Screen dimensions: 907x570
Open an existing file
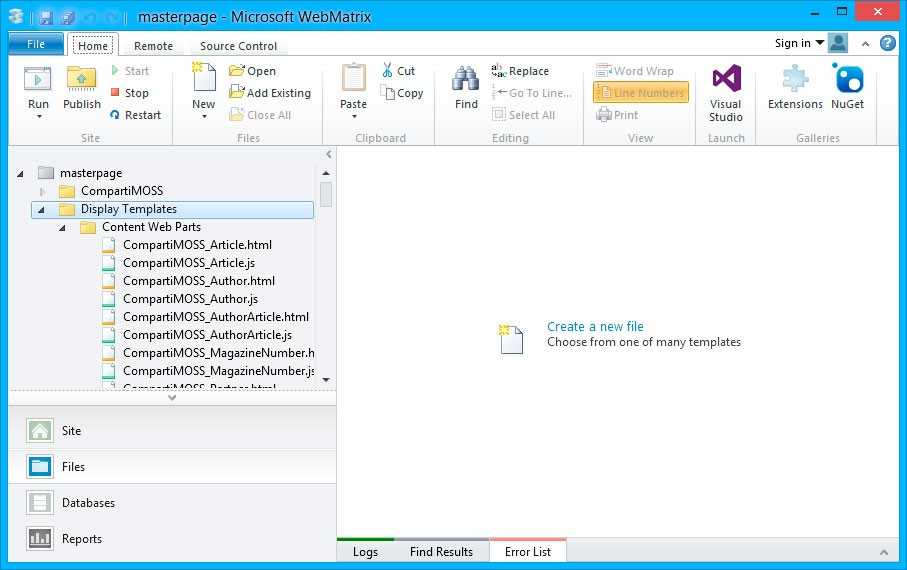(x=252, y=71)
